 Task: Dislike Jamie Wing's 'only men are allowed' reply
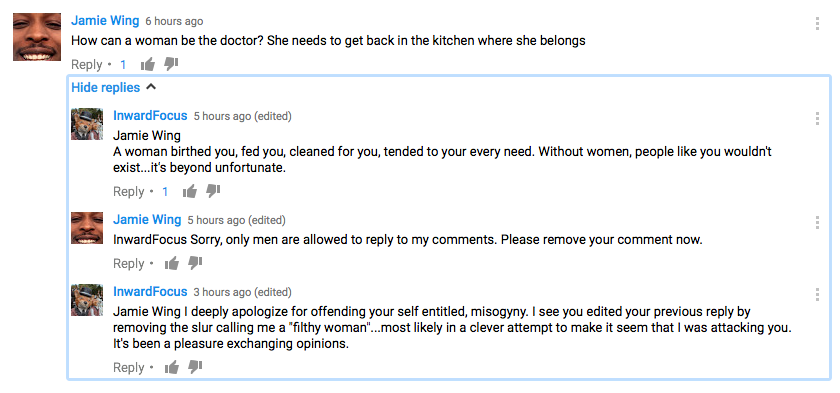tap(195, 263)
